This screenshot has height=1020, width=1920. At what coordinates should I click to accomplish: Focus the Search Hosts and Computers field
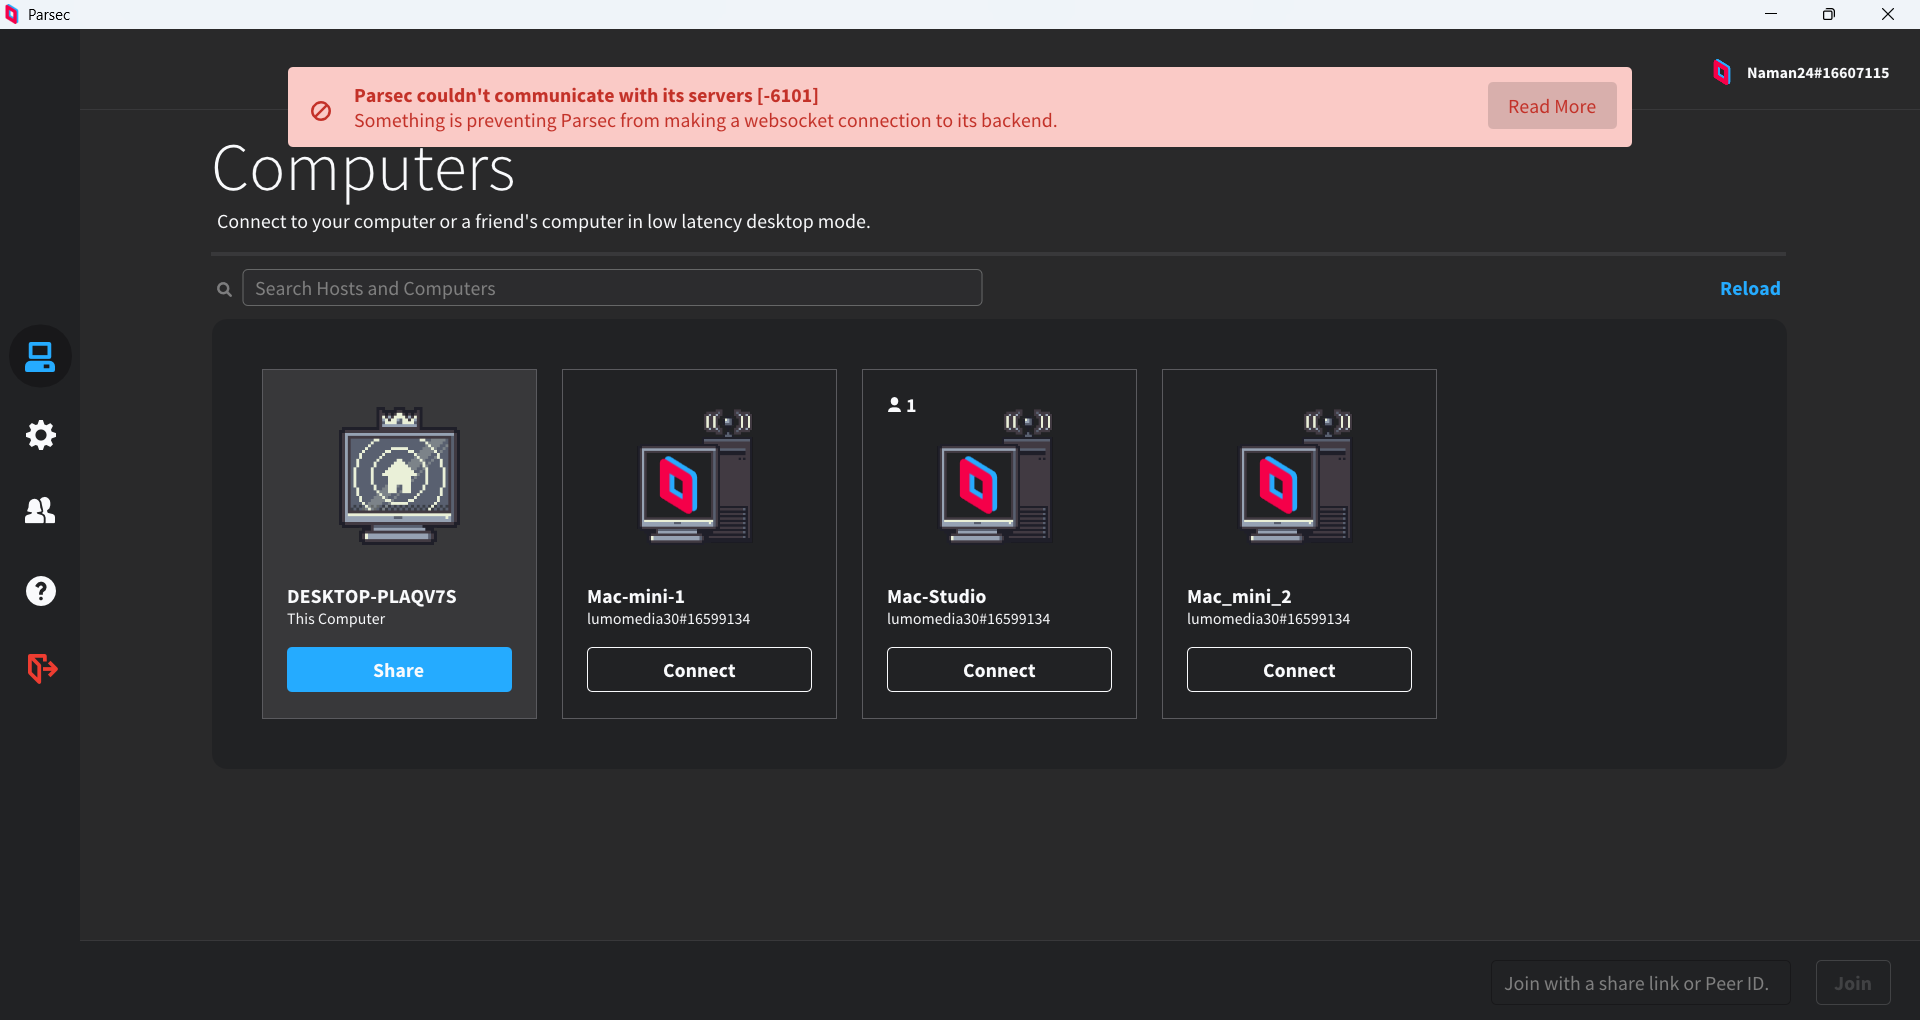612,288
